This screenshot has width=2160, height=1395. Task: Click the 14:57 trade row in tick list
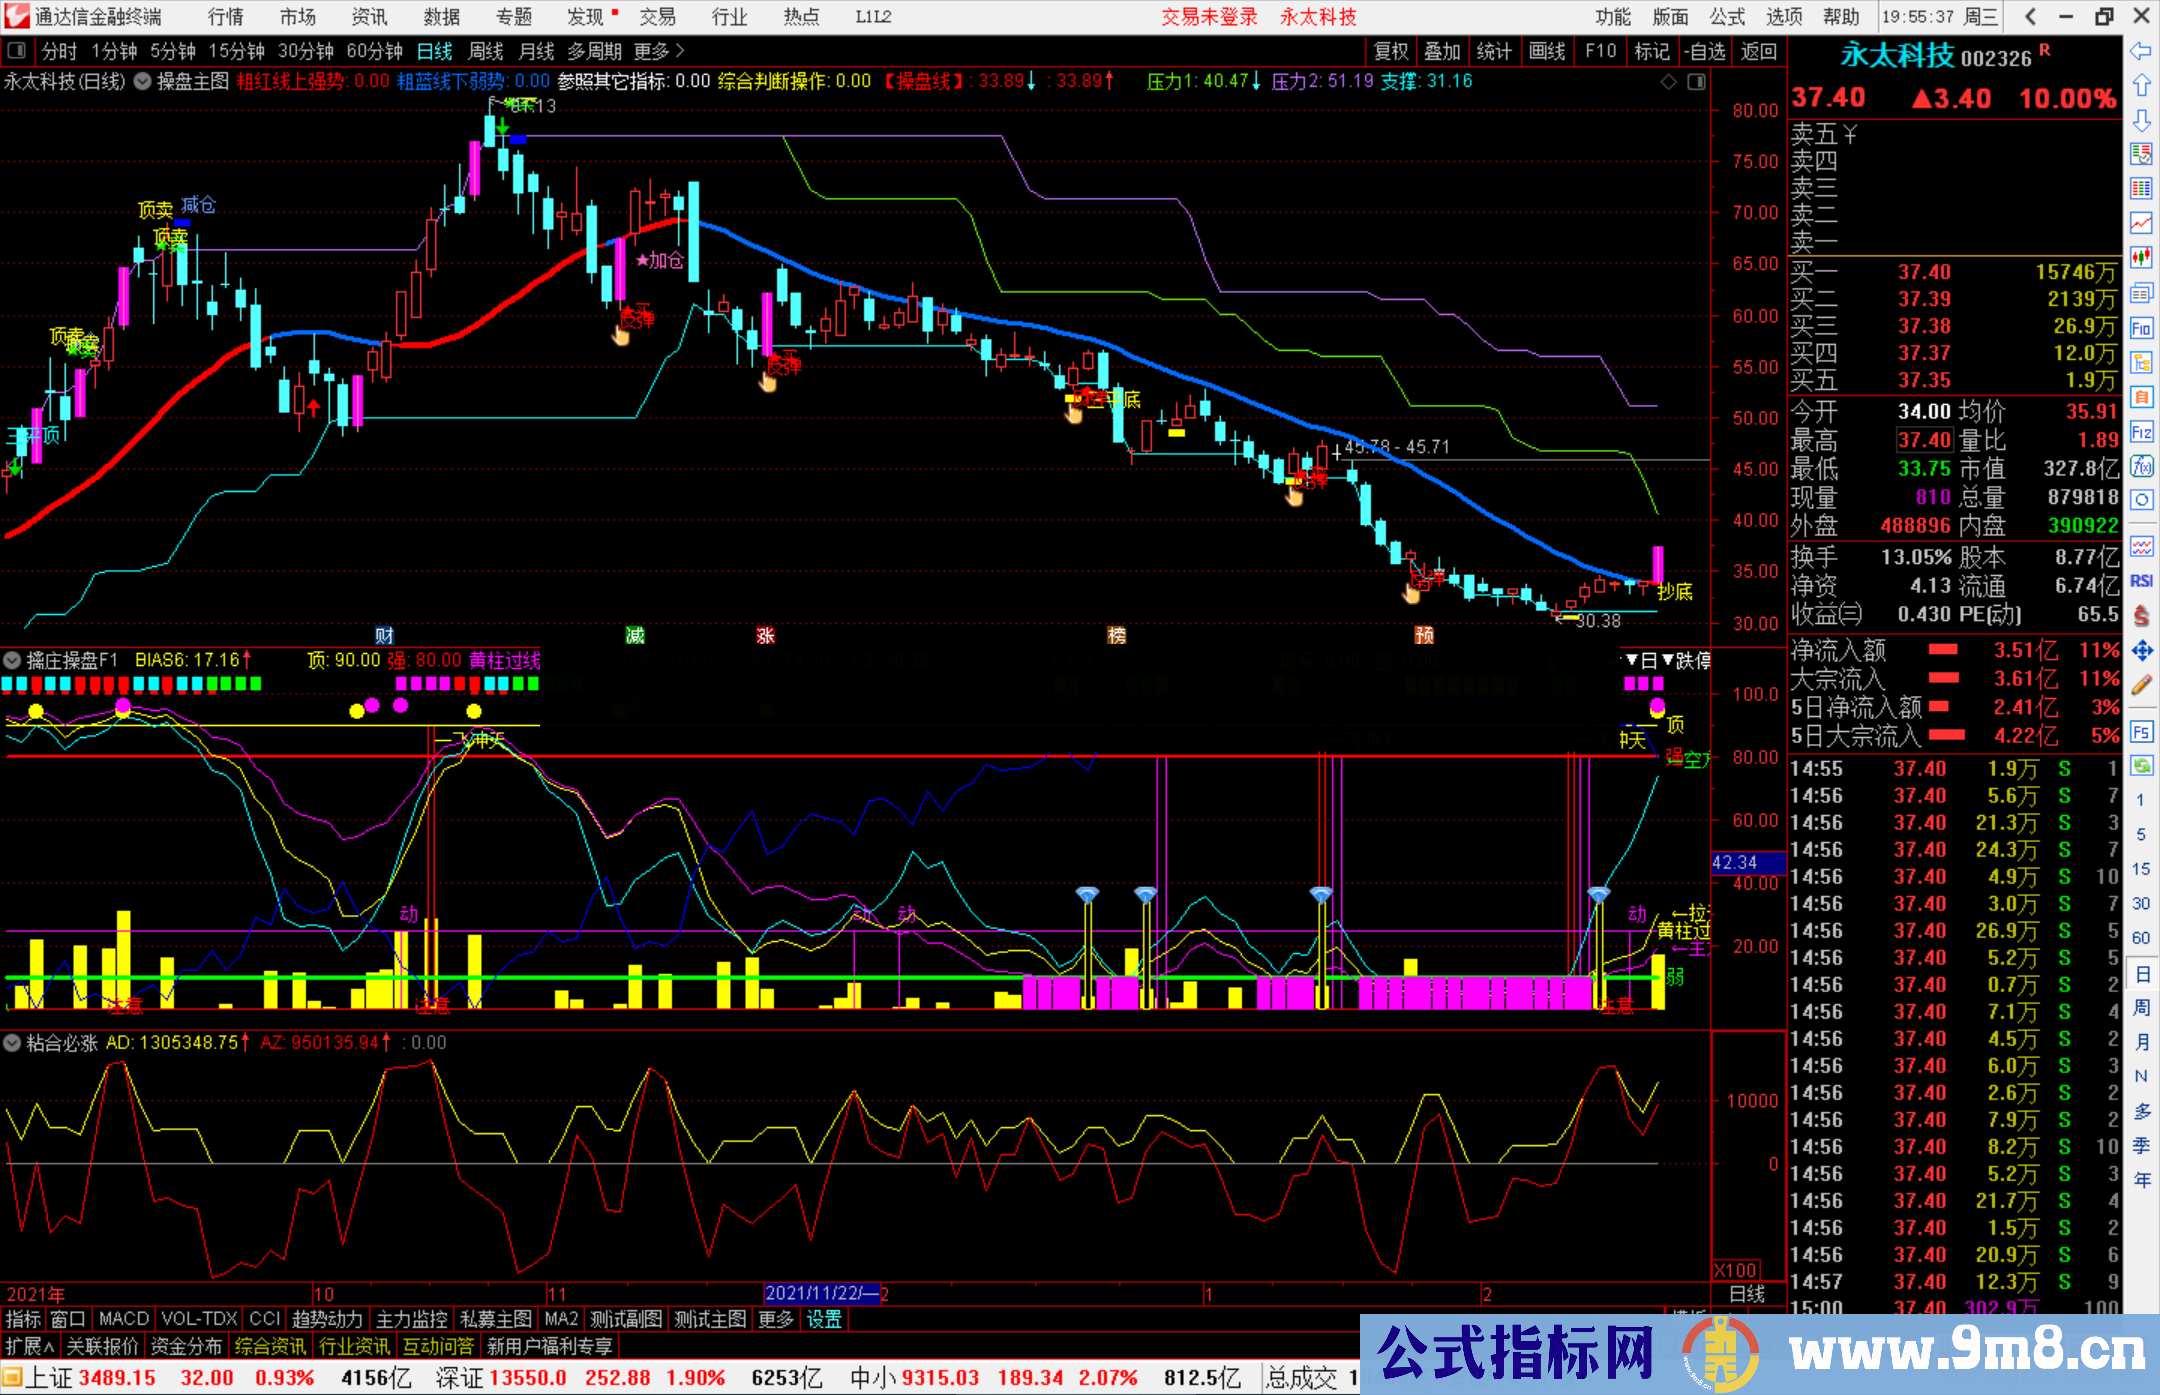point(1954,1281)
